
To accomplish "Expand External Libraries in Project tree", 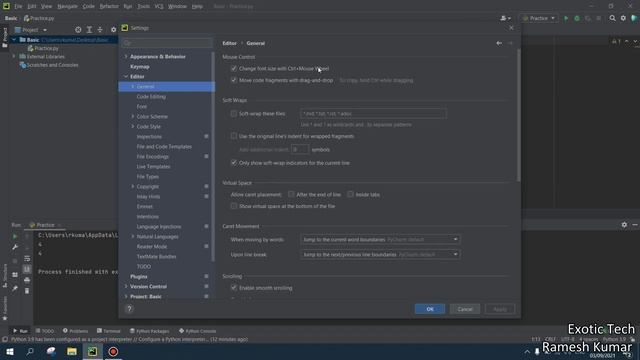I will pos(14,56).
